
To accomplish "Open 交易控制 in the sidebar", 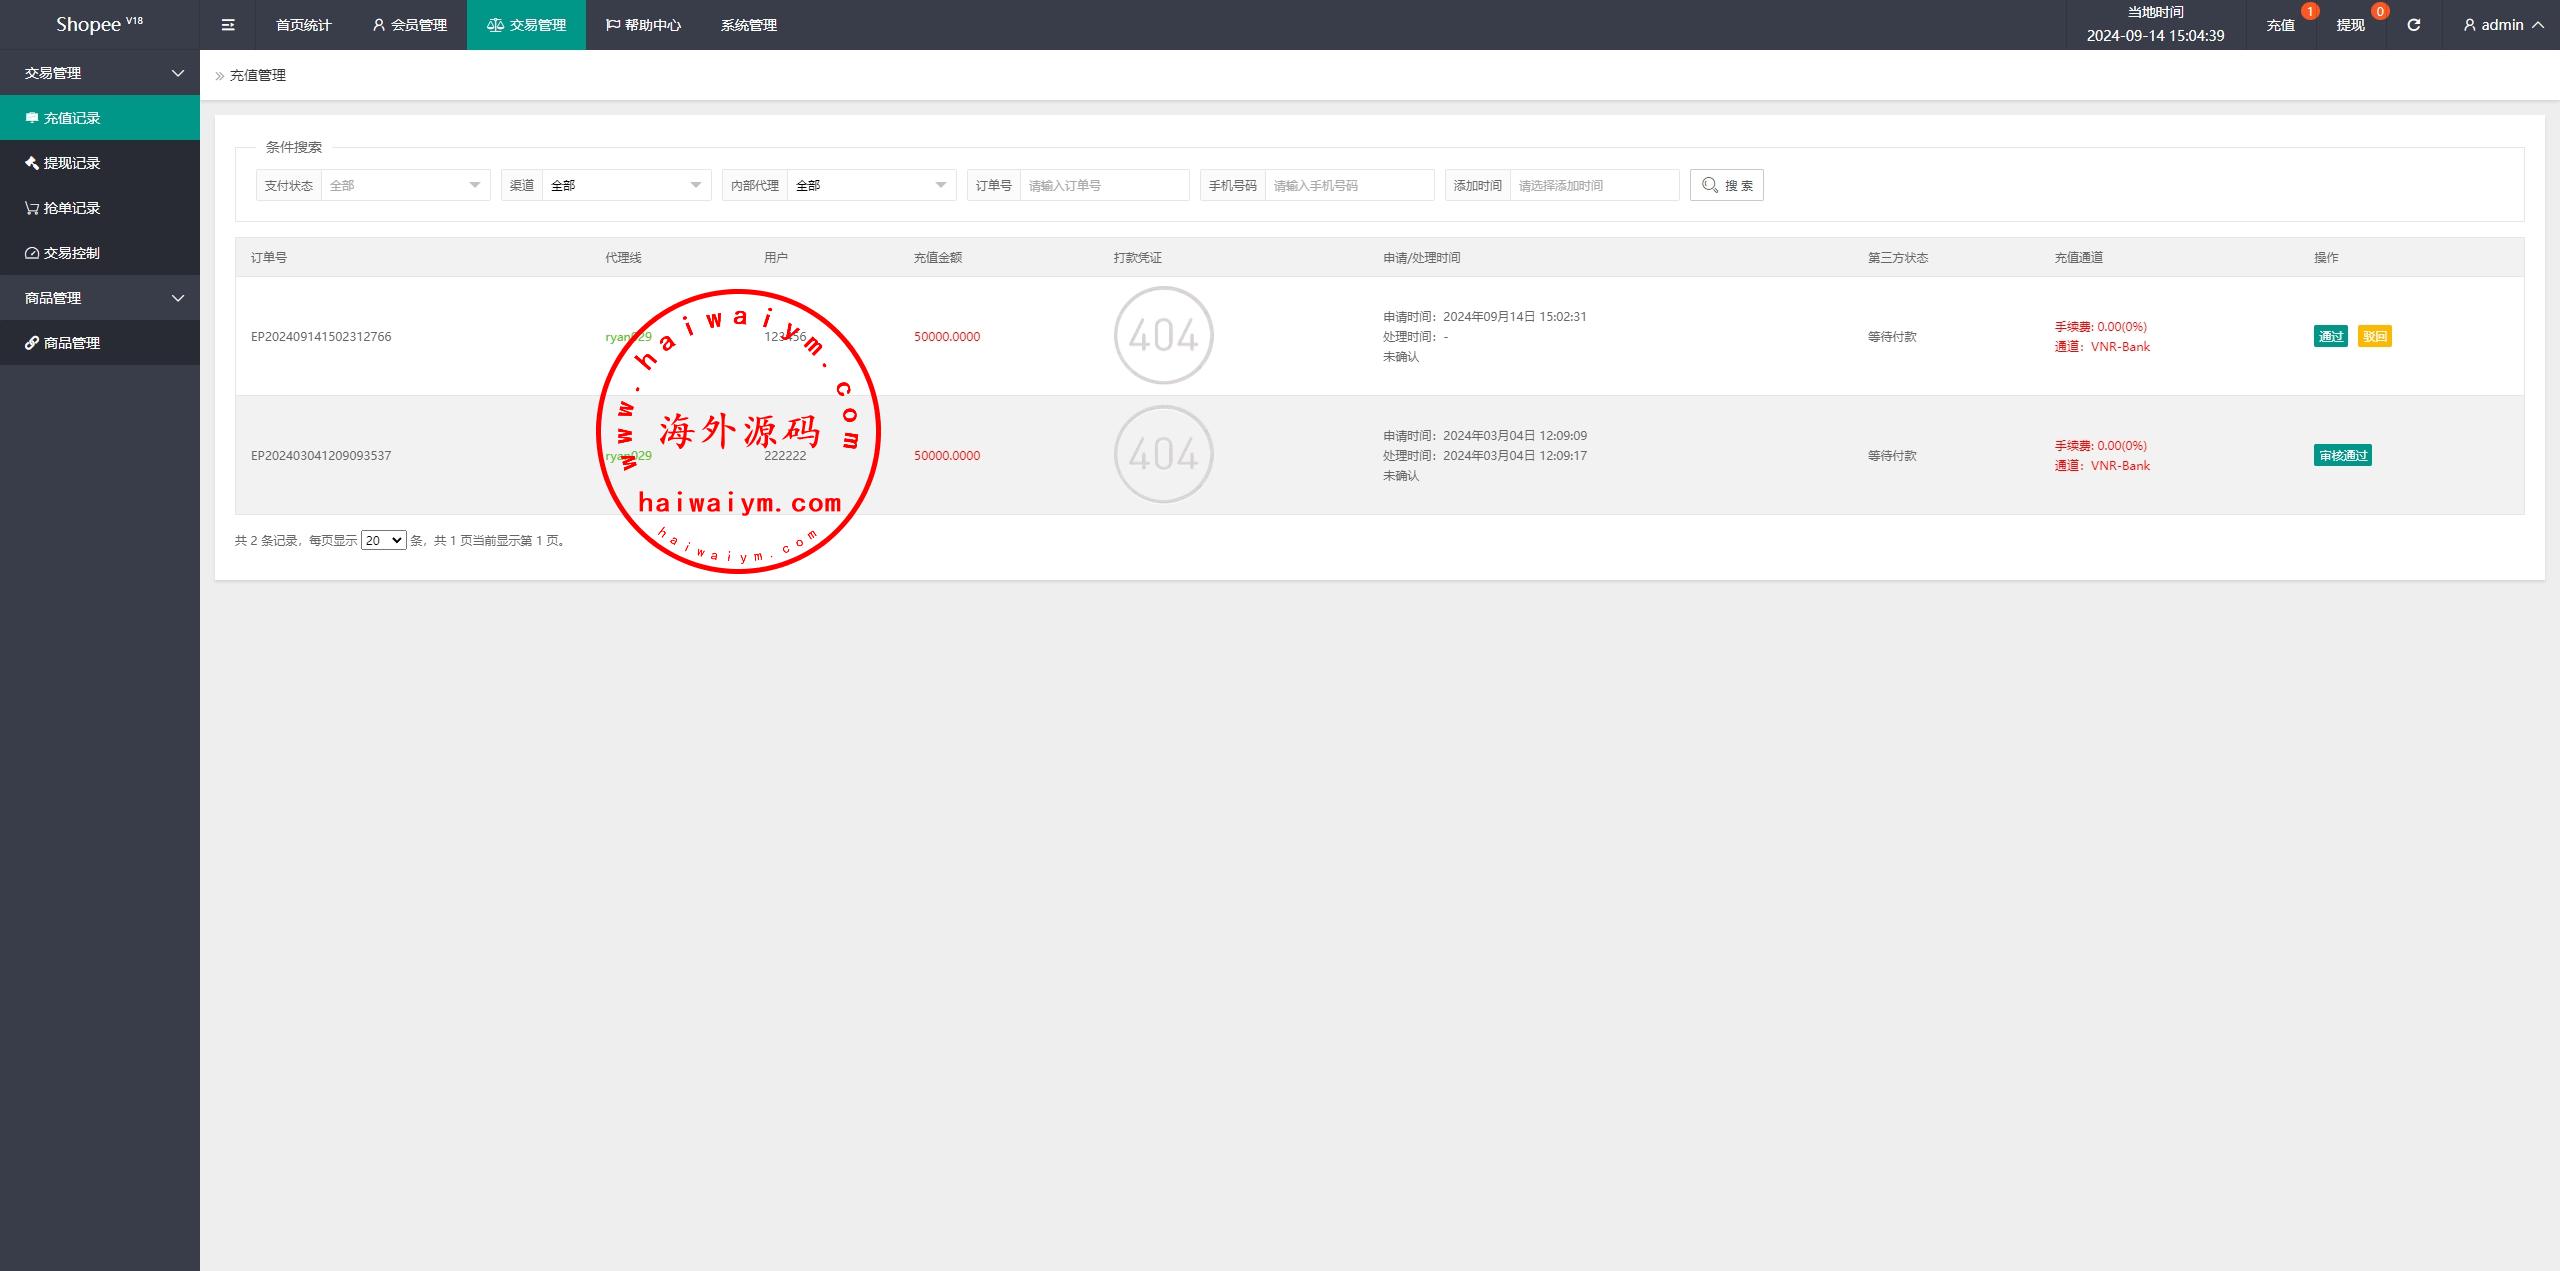I will tap(71, 253).
